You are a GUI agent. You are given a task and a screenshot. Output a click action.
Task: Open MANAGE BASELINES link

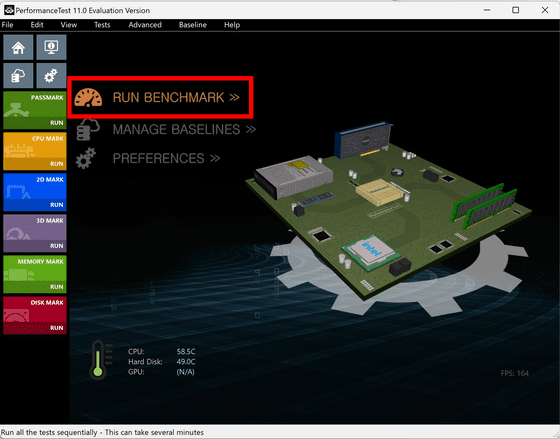[x=184, y=129]
